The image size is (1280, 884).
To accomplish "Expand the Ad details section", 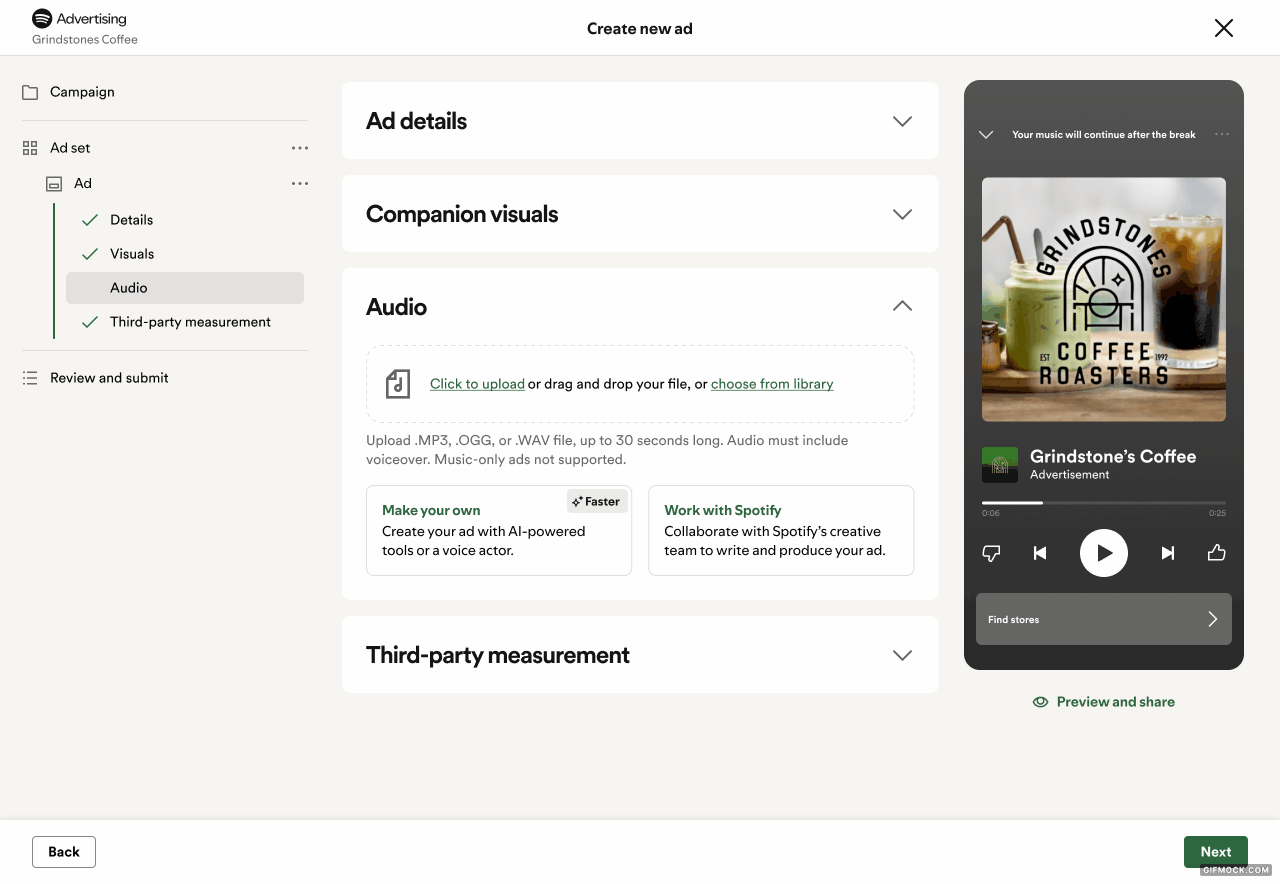I will tap(640, 121).
